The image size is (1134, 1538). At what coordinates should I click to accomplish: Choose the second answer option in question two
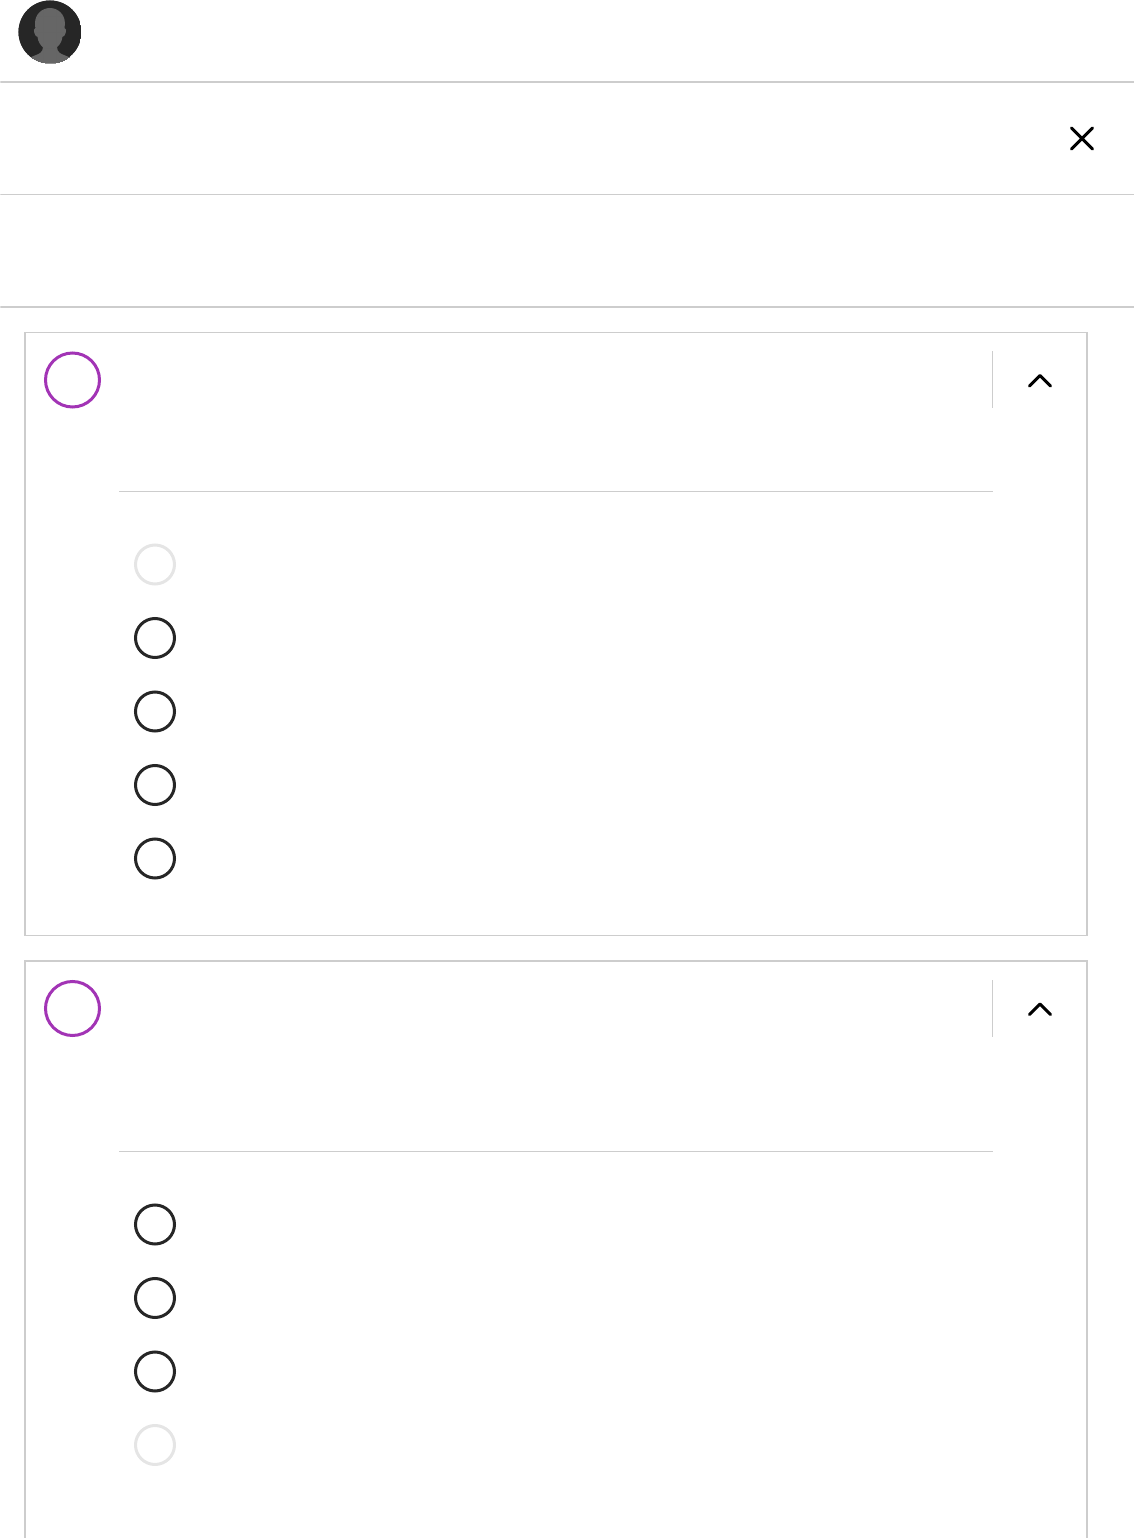[x=155, y=1298]
